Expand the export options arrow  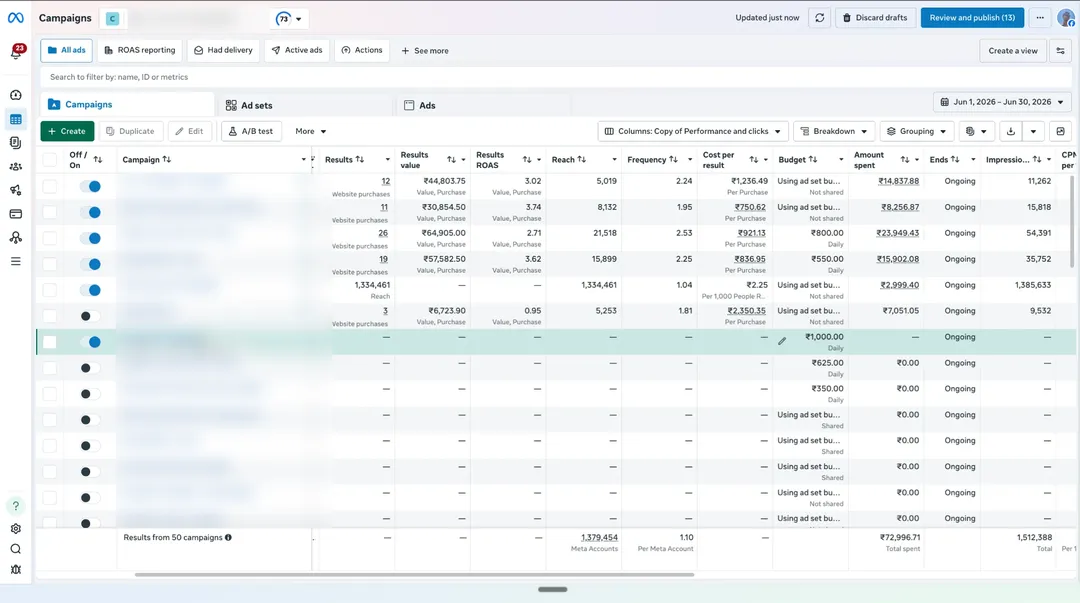click(1033, 132)
